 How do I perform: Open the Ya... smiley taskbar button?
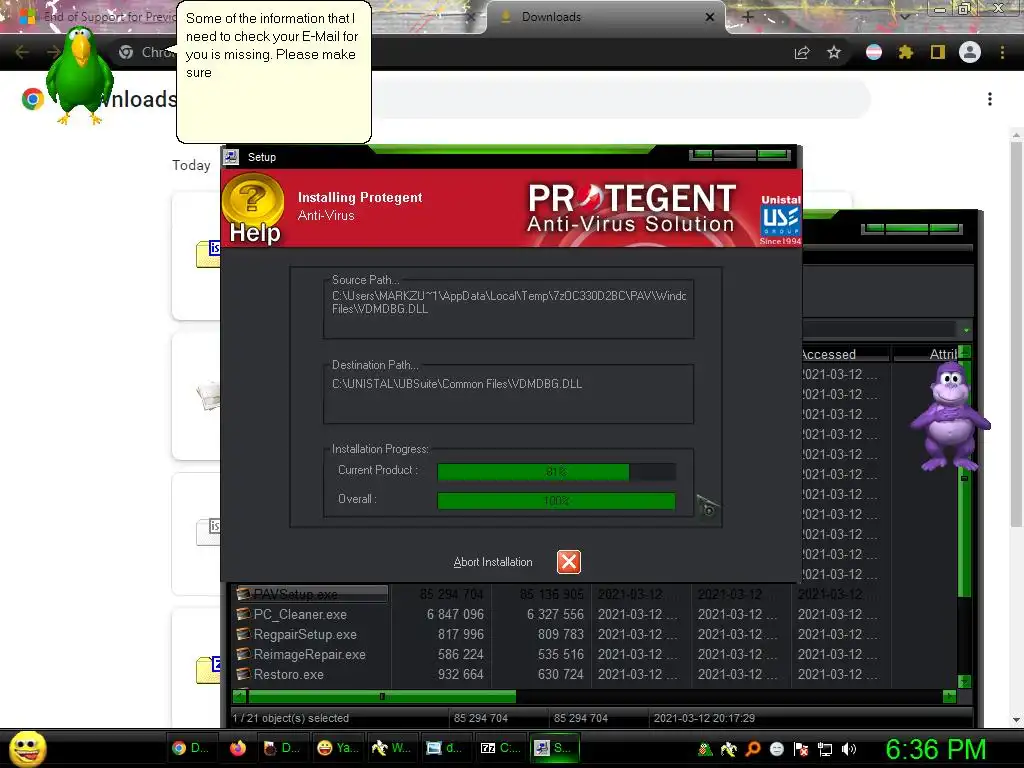point(338,748)
